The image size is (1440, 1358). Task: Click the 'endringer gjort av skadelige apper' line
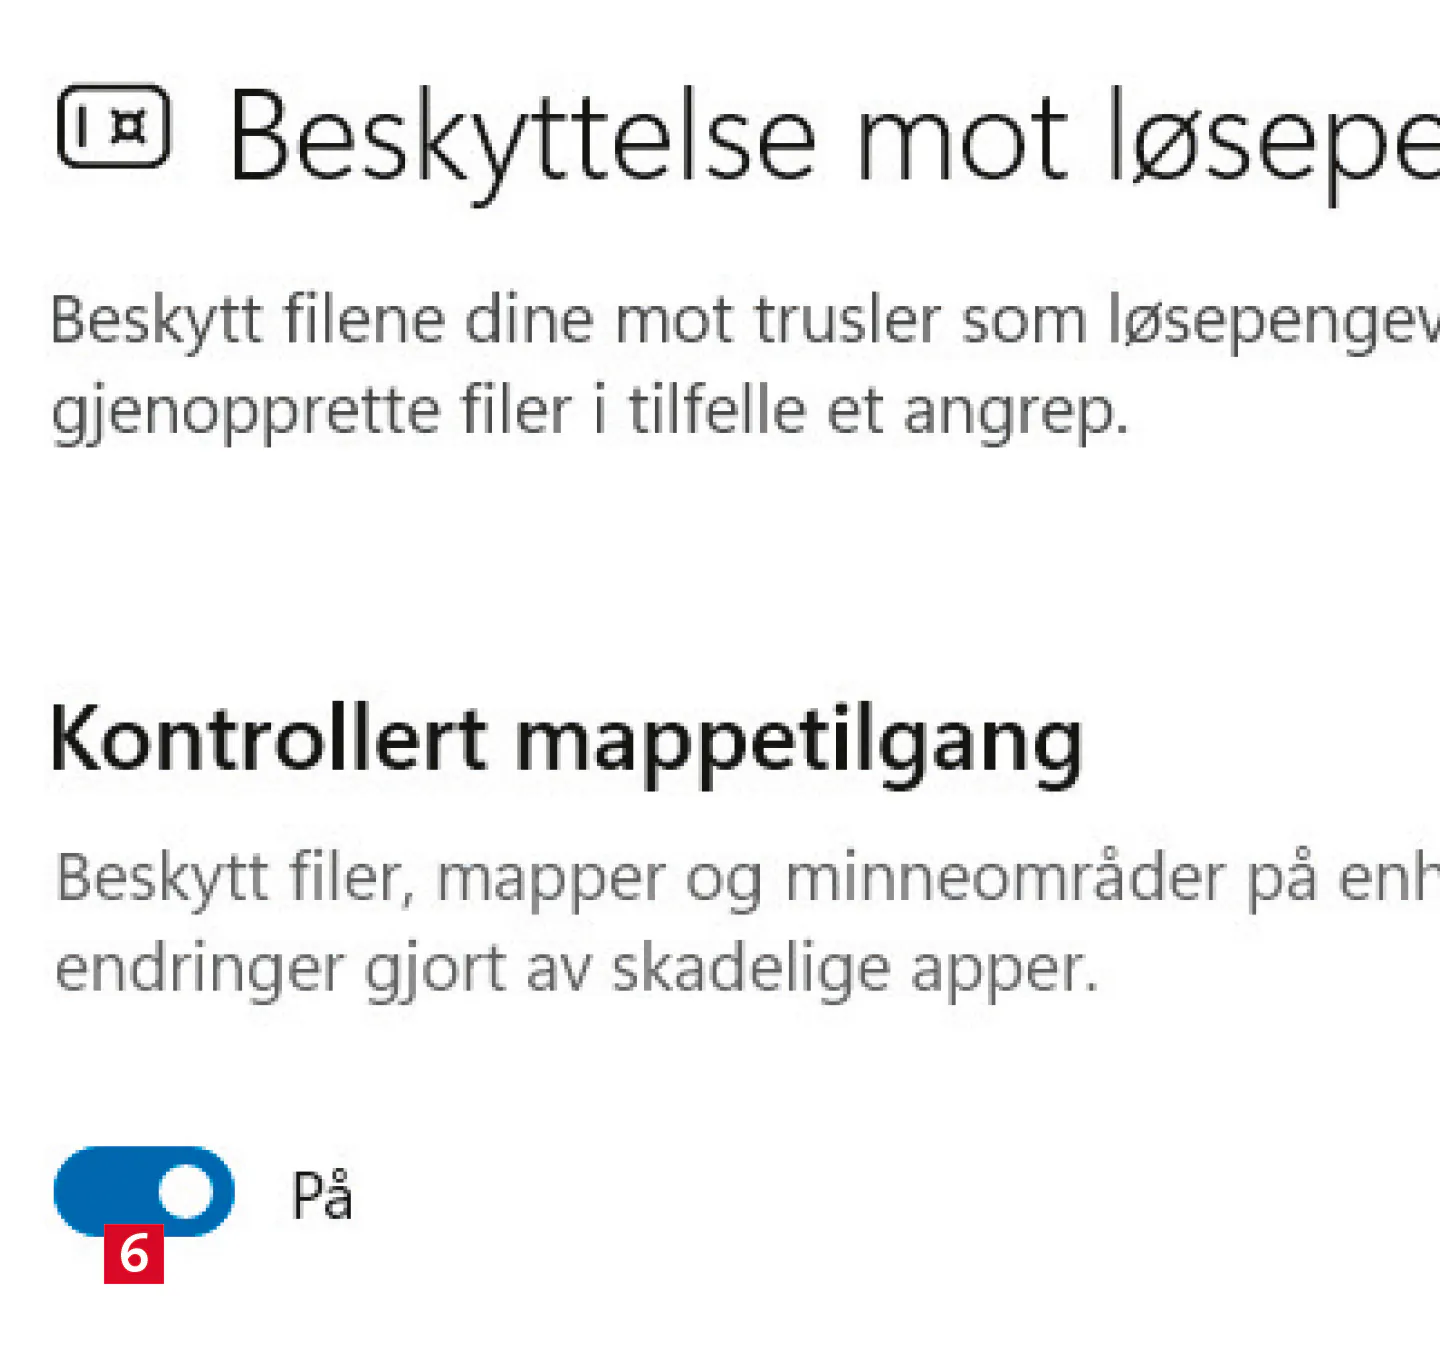576,968
